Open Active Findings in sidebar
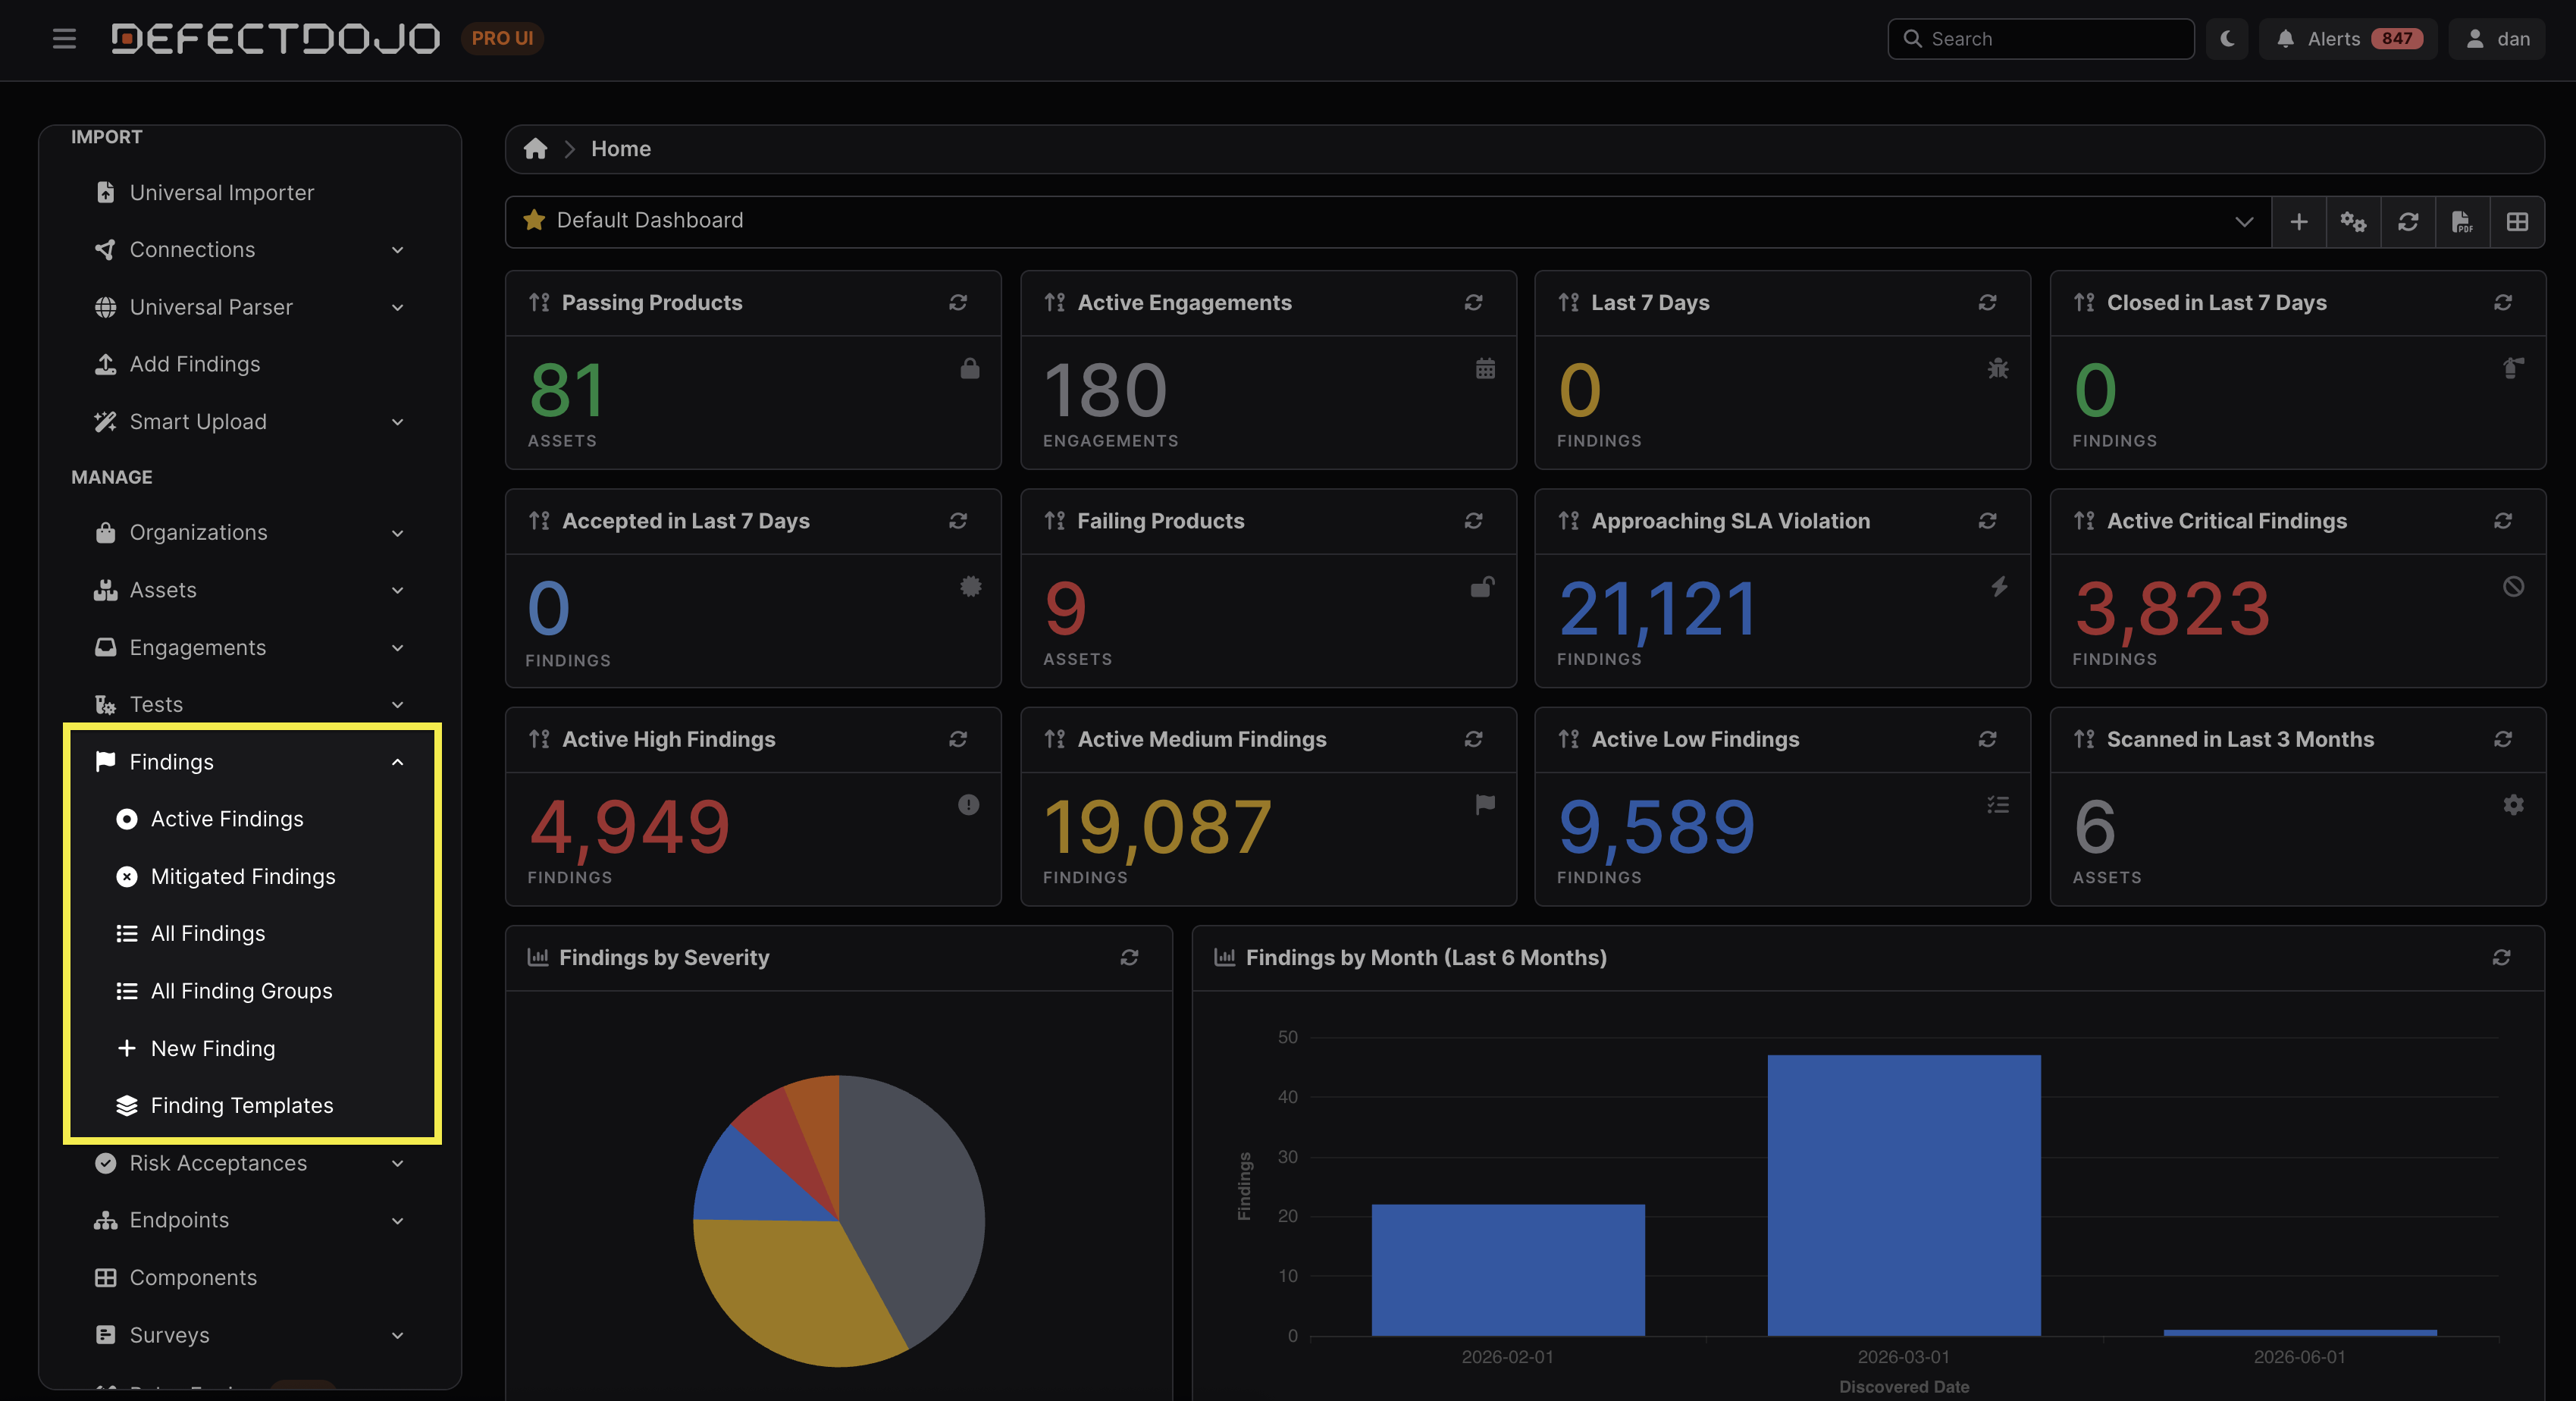Image resolution: width=2576 pixels, height=1401 pixels. [227, 819]
